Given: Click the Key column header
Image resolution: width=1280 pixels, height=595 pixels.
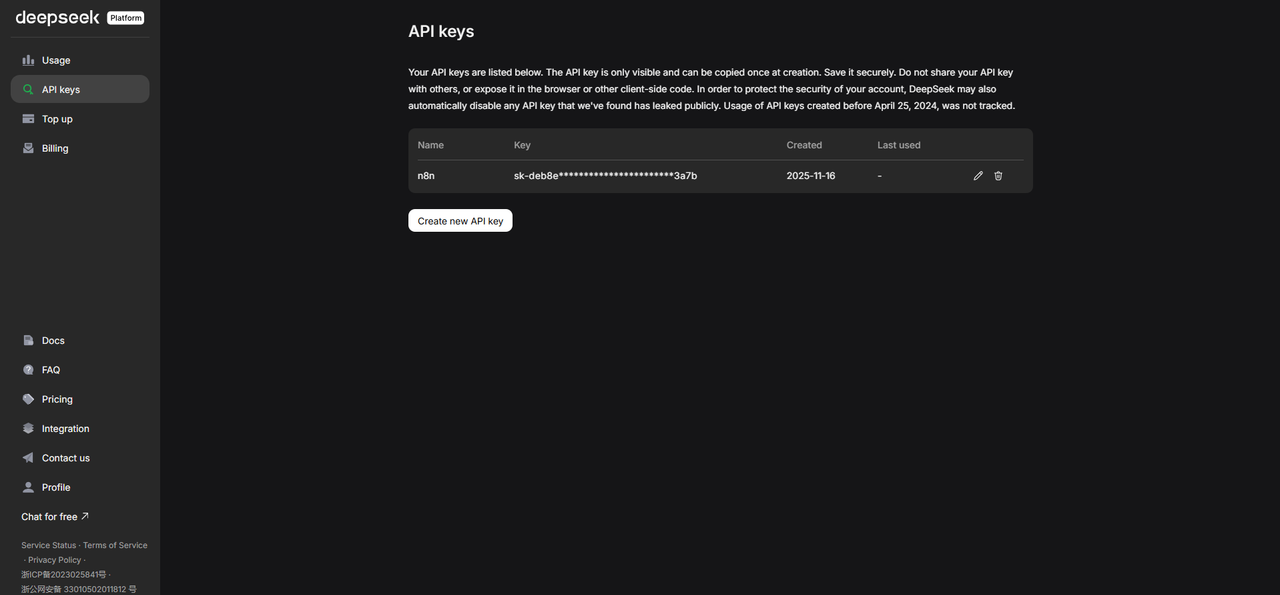Looking at the screenshot, I should pos(522,145).
